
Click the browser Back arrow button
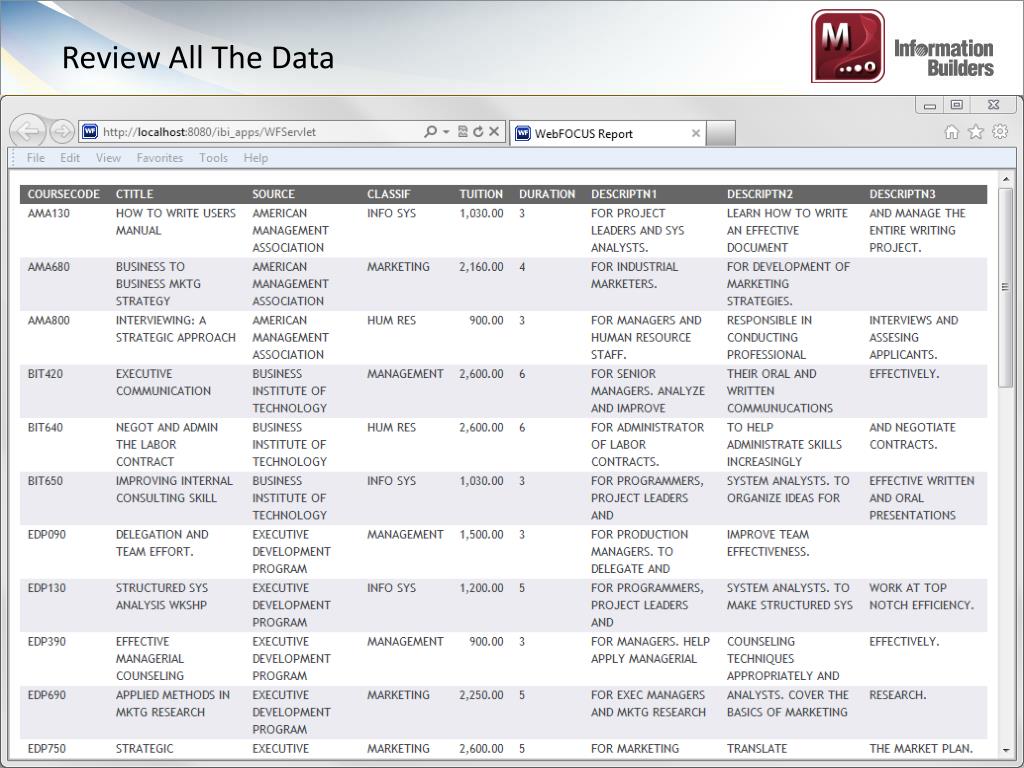click(x=27, y=132)
